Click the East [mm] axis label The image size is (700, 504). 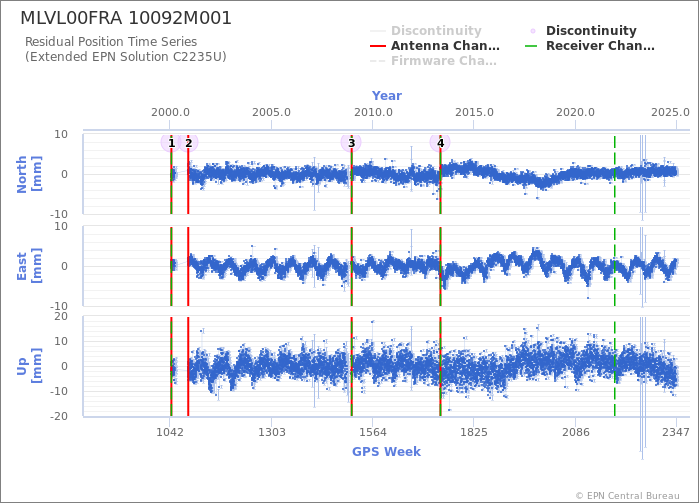tap(29, 266)
